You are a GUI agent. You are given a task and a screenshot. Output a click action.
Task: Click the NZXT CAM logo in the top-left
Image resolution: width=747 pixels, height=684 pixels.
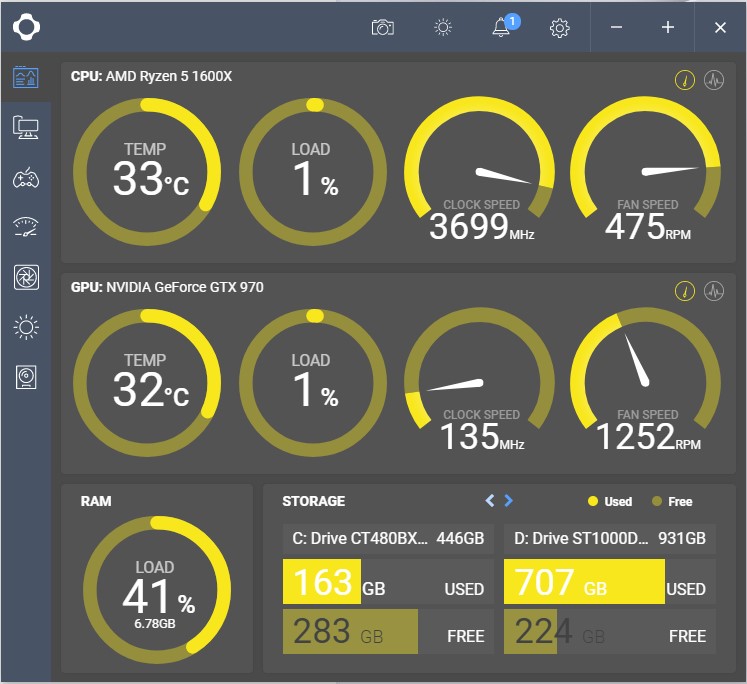[x=26, y=27]
